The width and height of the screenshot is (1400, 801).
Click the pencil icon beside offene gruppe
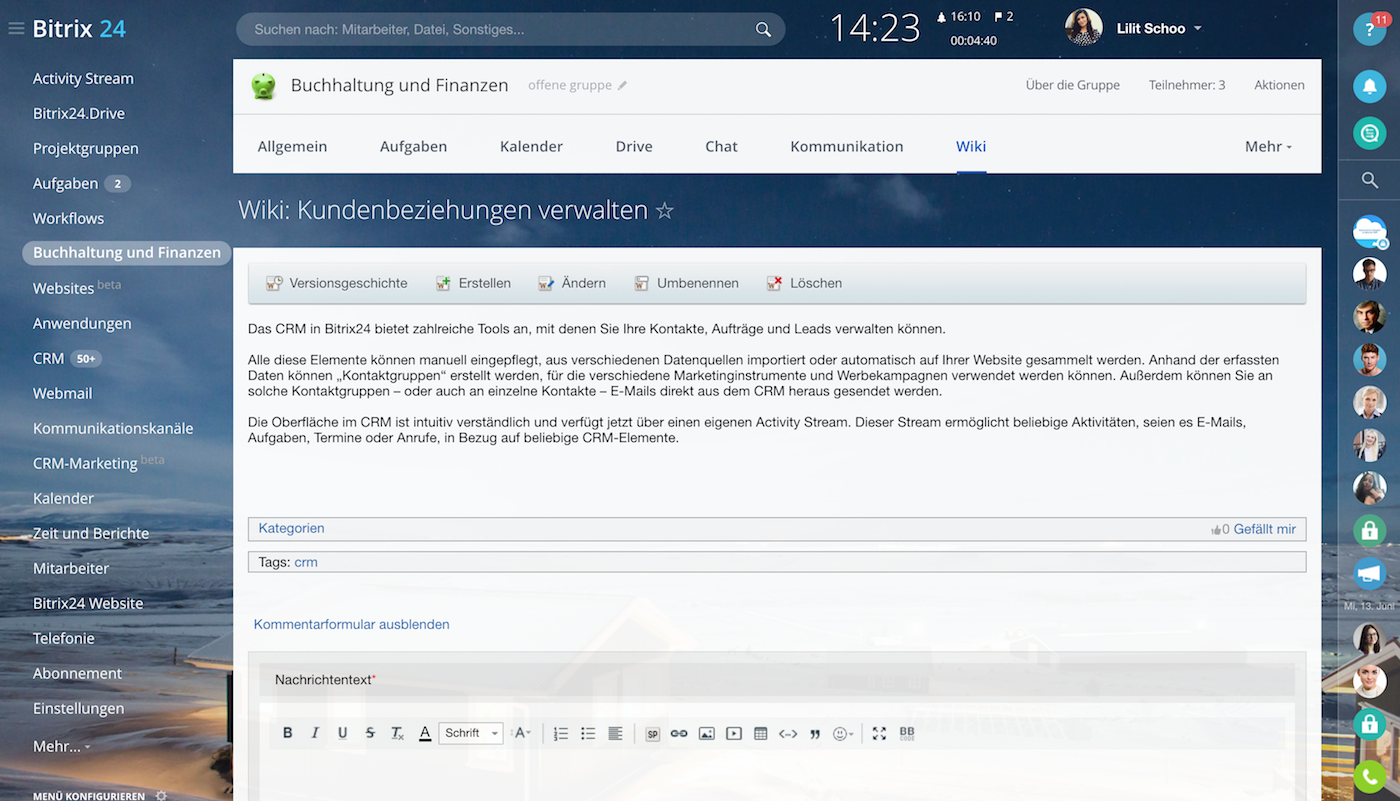click(x=622, y=86)
